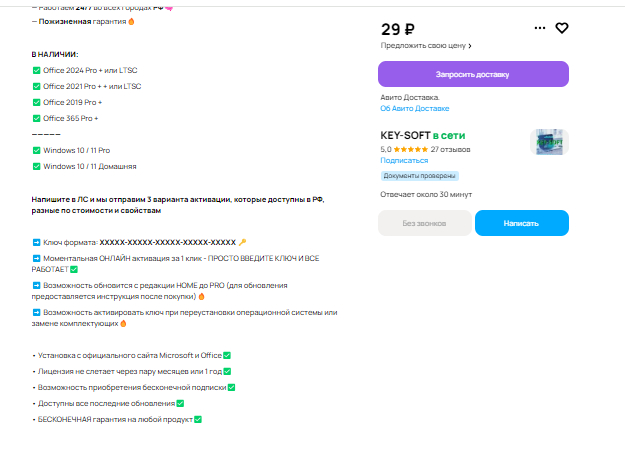Subscribe to seller via "Подписаться" link
The height and width of the screenshot is (452, 625).
pos(404,160)
